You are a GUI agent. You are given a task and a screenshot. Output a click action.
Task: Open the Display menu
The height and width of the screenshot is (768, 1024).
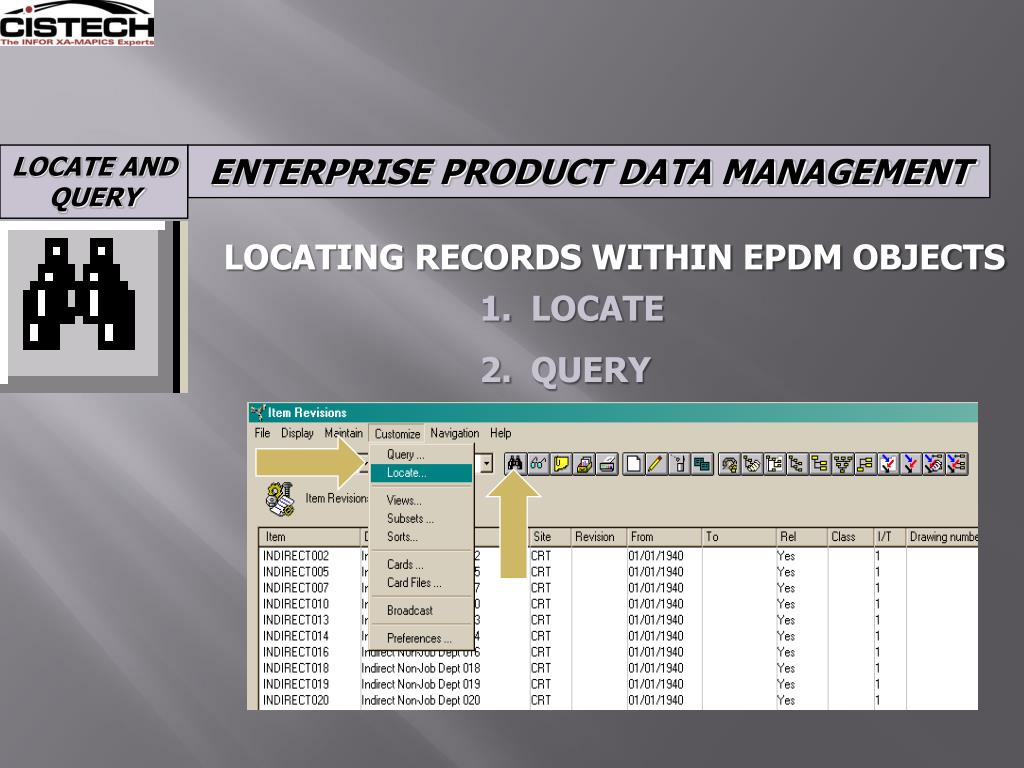point(297,433)
